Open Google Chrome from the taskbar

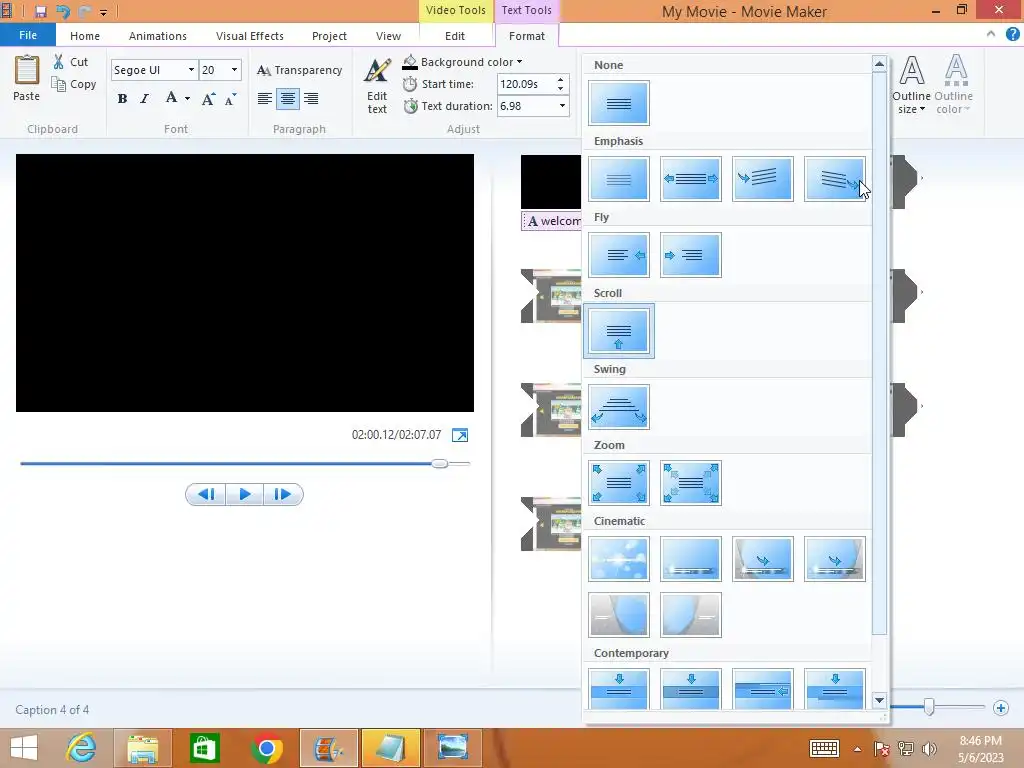[x=266, y=748]
